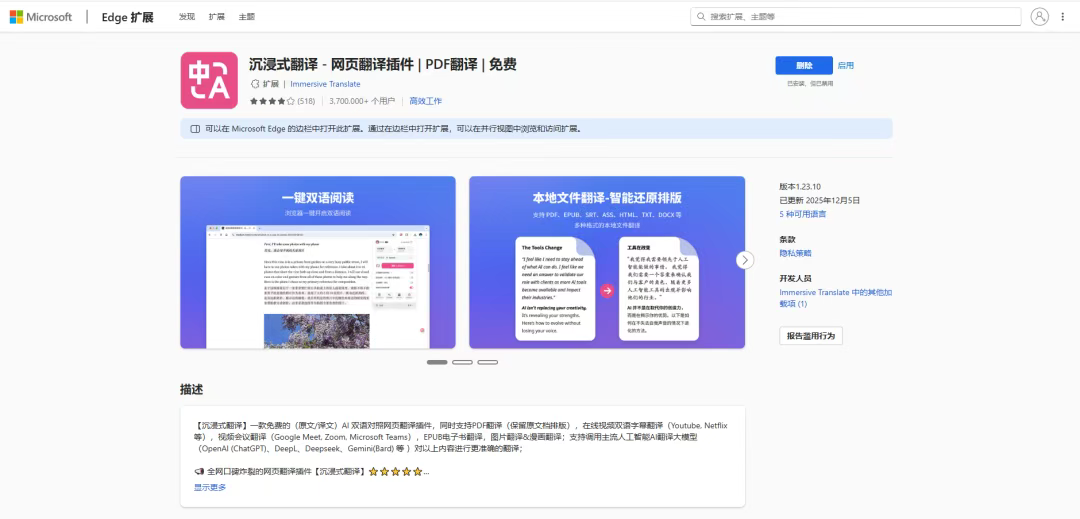Screen dimensions: 1080x519
Task: Open the 本地文件翻译 screenshot
Action: 607,262
